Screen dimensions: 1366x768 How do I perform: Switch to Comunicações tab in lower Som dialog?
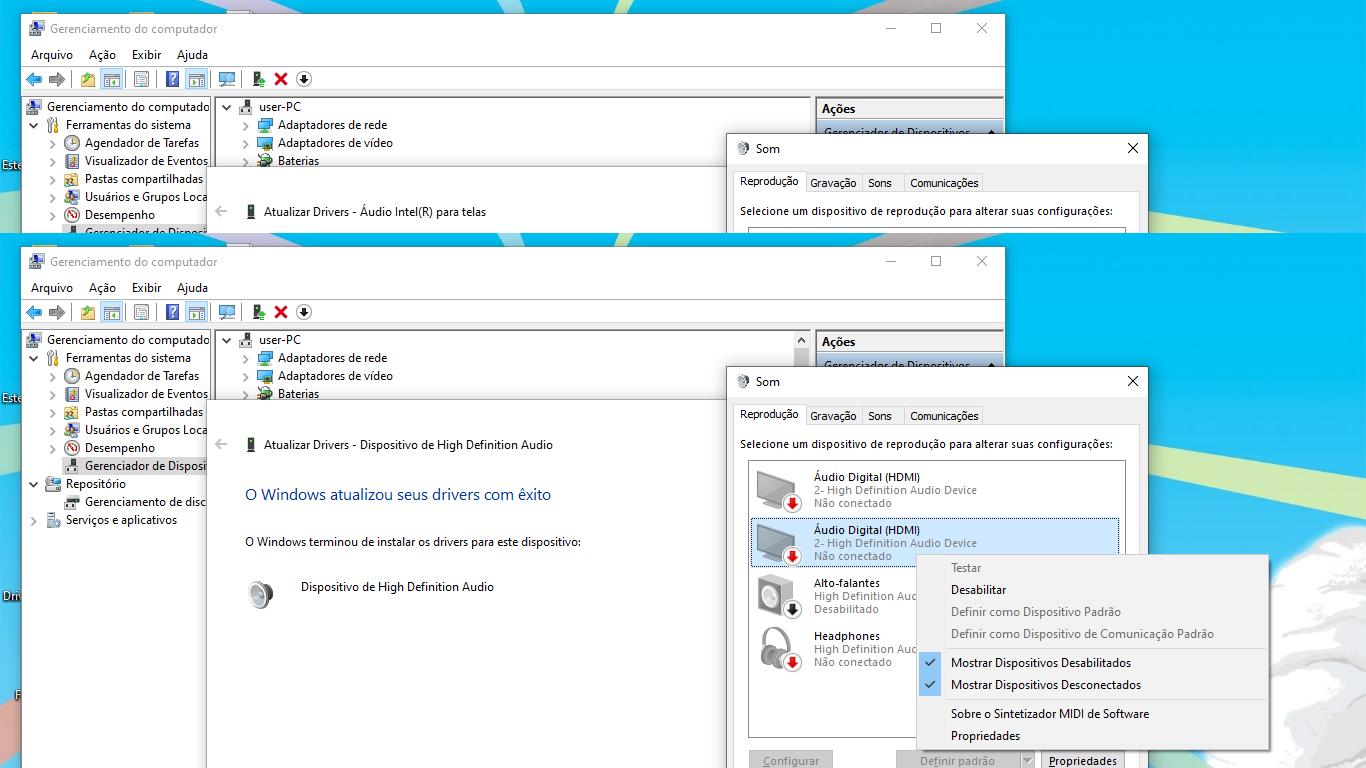[944, 416]
